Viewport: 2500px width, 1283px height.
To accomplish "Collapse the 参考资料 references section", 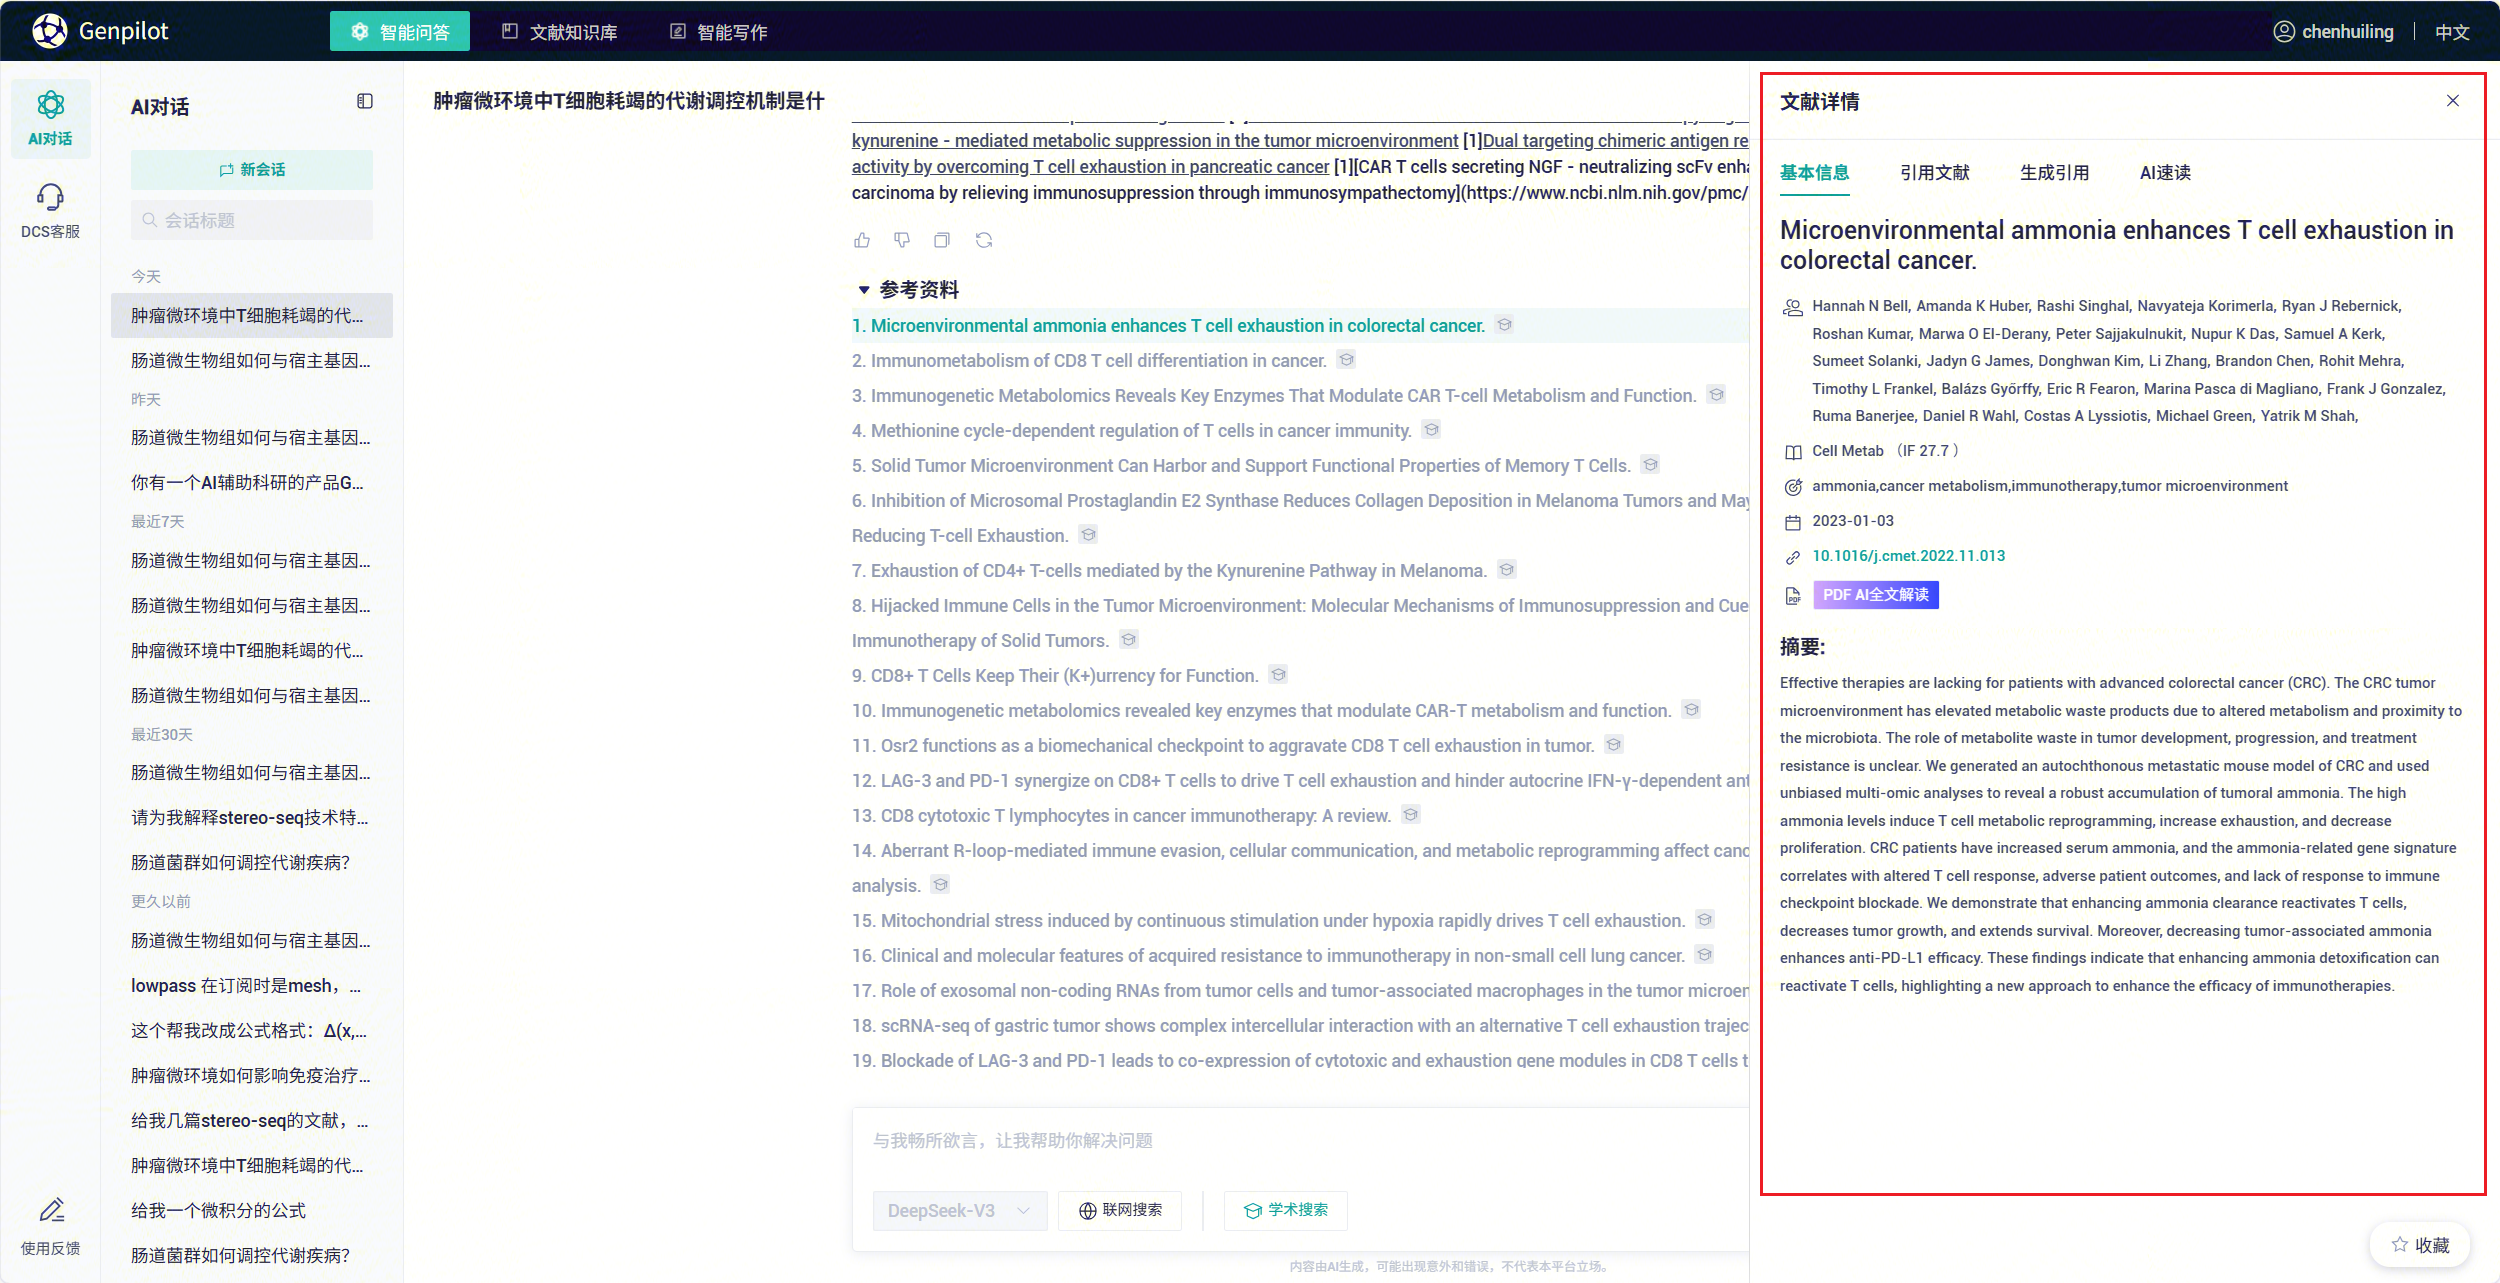I will point(864,290).
